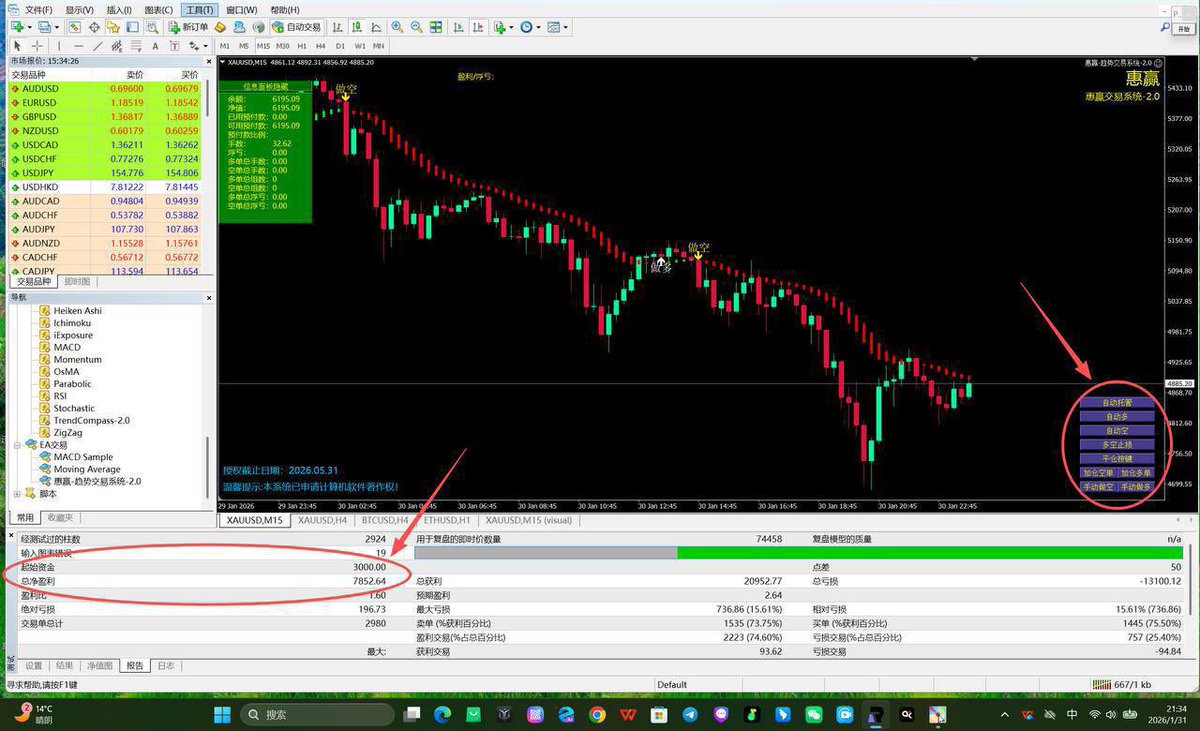Select the M1 timeframe button
Image resolution: width=1200 pixels, height=731 pixels.
click(225, 46)
